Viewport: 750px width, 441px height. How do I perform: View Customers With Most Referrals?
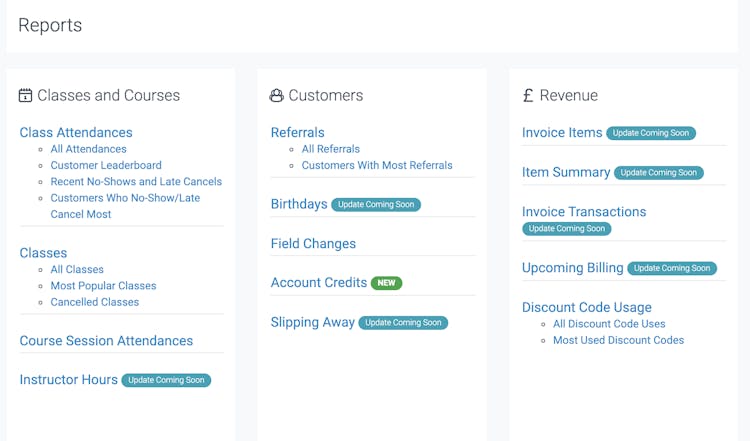[x=377, y=165]
